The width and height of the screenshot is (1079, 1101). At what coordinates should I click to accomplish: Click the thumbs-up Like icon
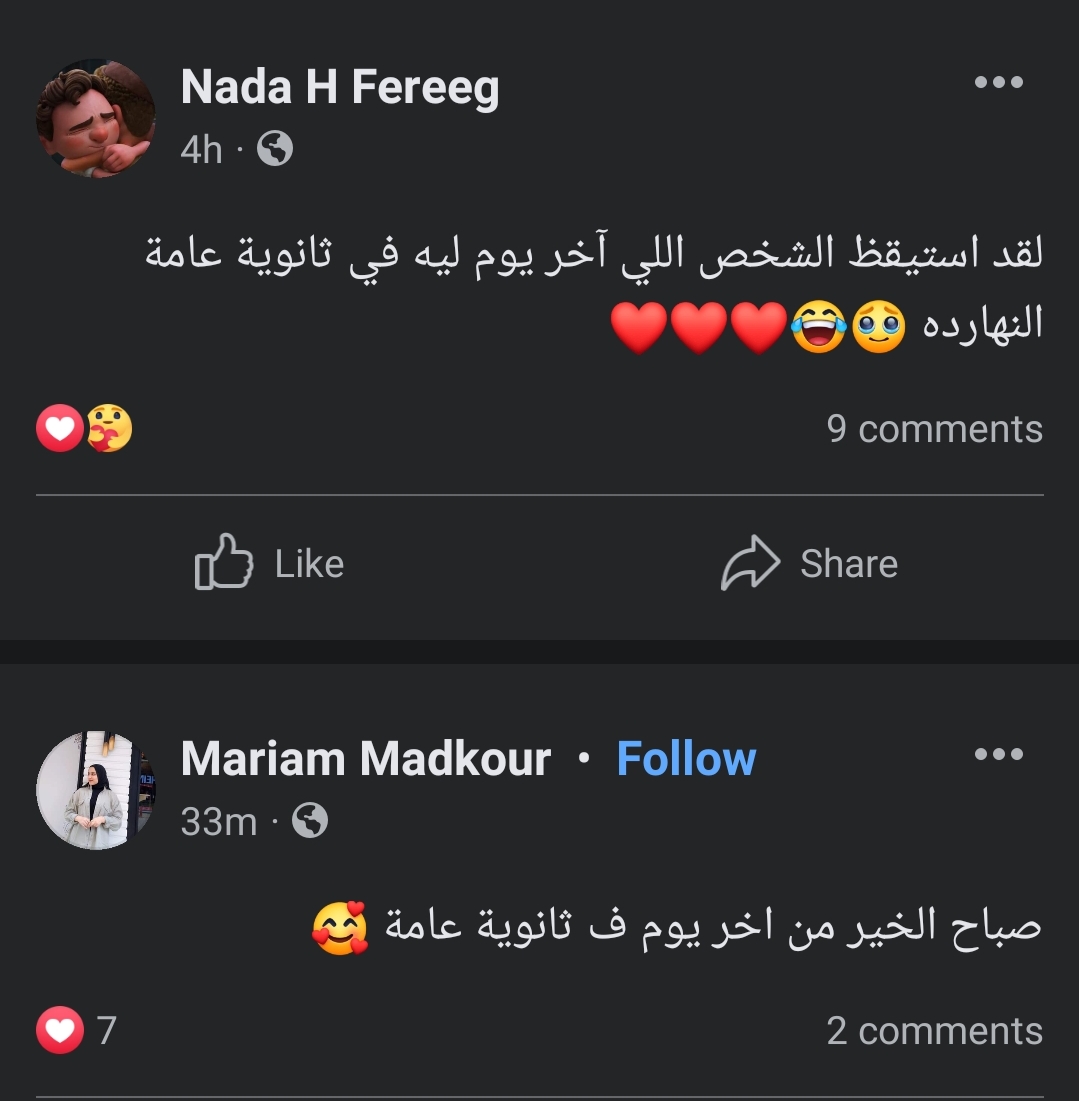point(222,562)
